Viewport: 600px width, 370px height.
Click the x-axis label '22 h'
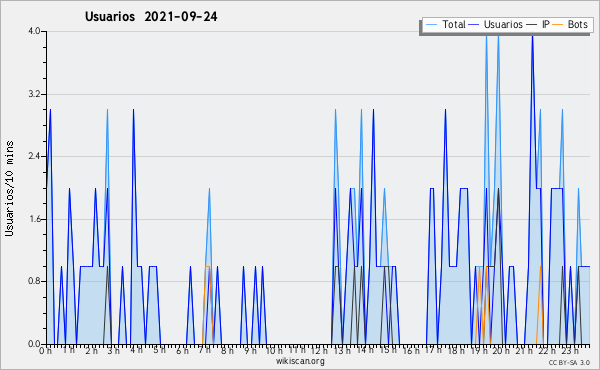[x=547, y=350]
